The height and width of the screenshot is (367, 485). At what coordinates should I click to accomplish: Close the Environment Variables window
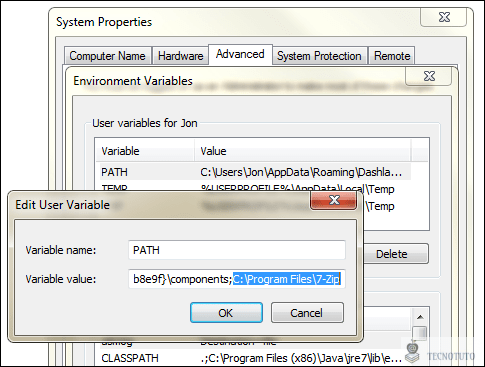point(429,76)
